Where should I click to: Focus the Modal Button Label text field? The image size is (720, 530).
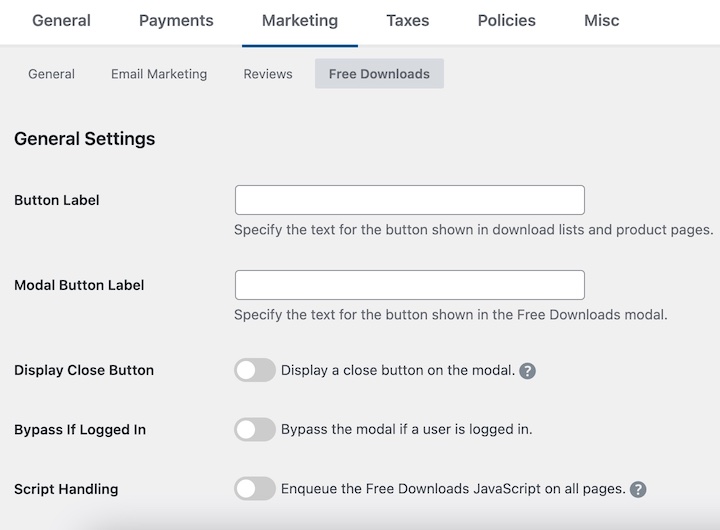tap(410, 285)
